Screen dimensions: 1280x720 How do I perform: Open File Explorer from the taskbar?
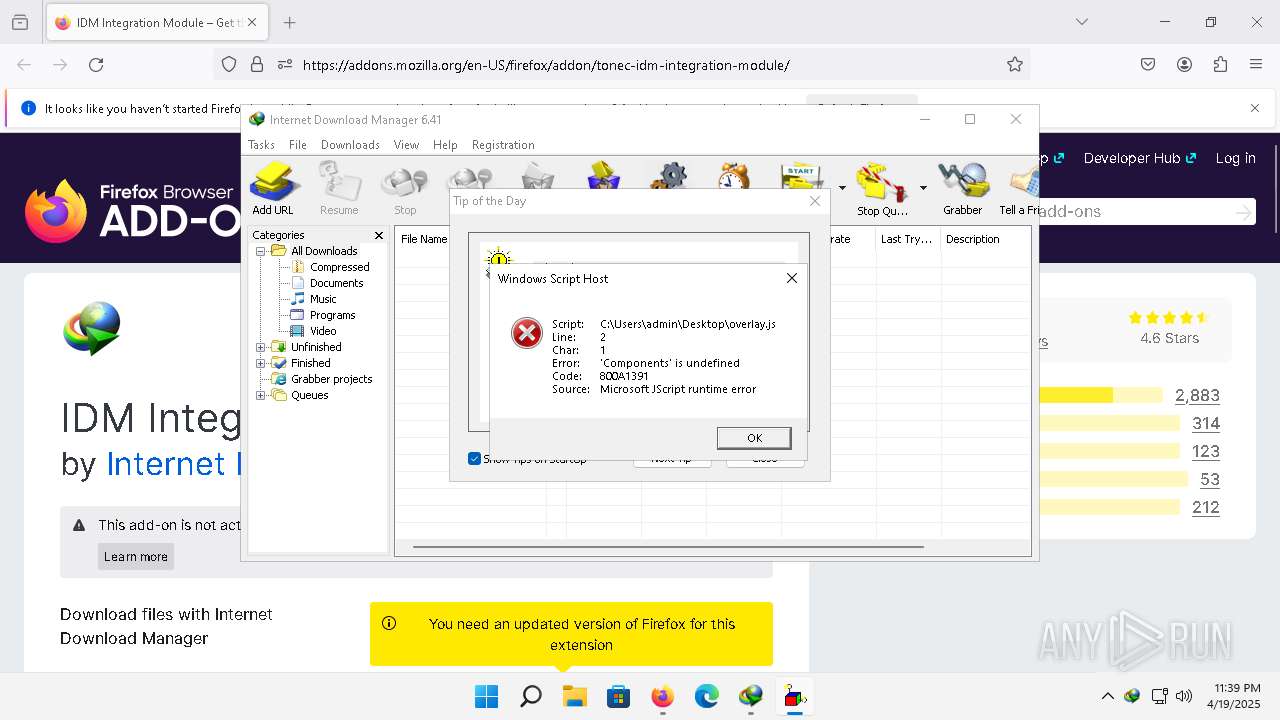click(x=574, y=697)
